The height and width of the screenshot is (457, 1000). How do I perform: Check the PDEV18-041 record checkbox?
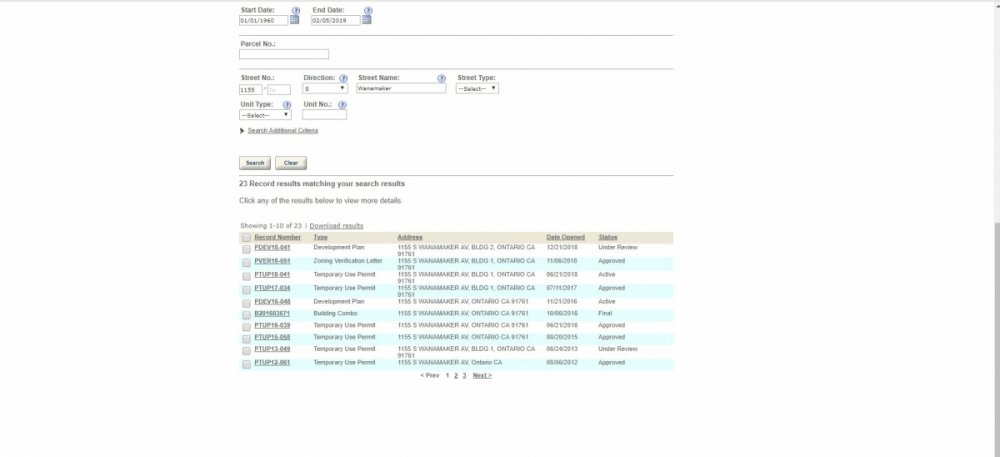pos(246,249)
